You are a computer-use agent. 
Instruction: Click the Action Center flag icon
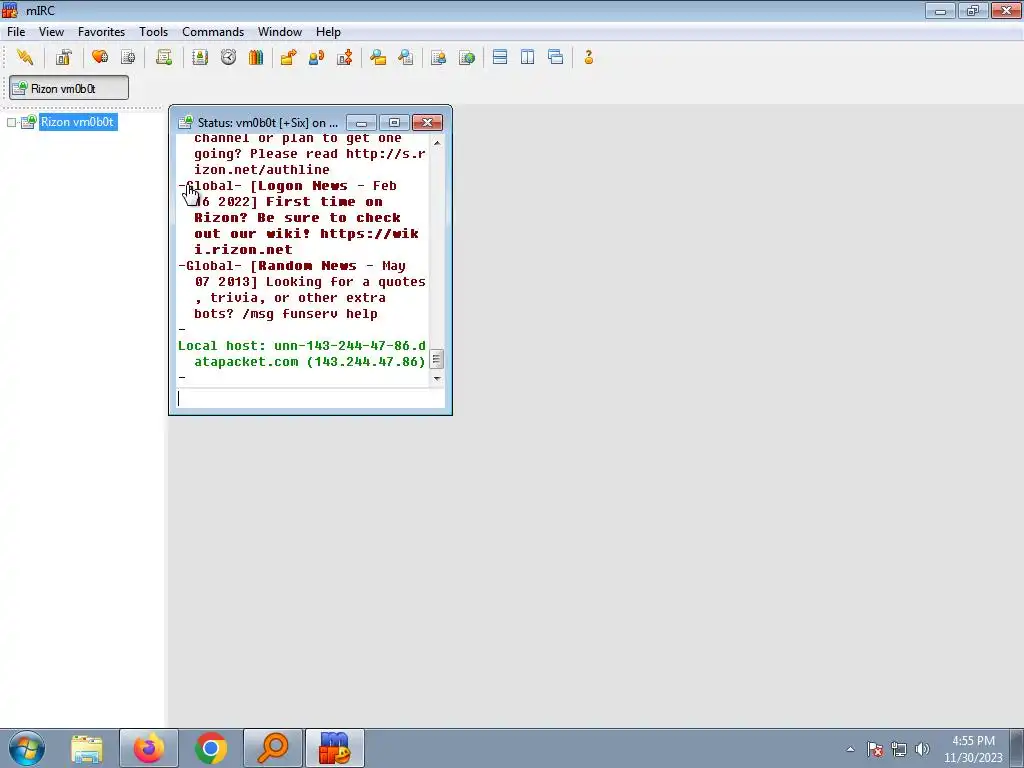click(x=875, y=749)
